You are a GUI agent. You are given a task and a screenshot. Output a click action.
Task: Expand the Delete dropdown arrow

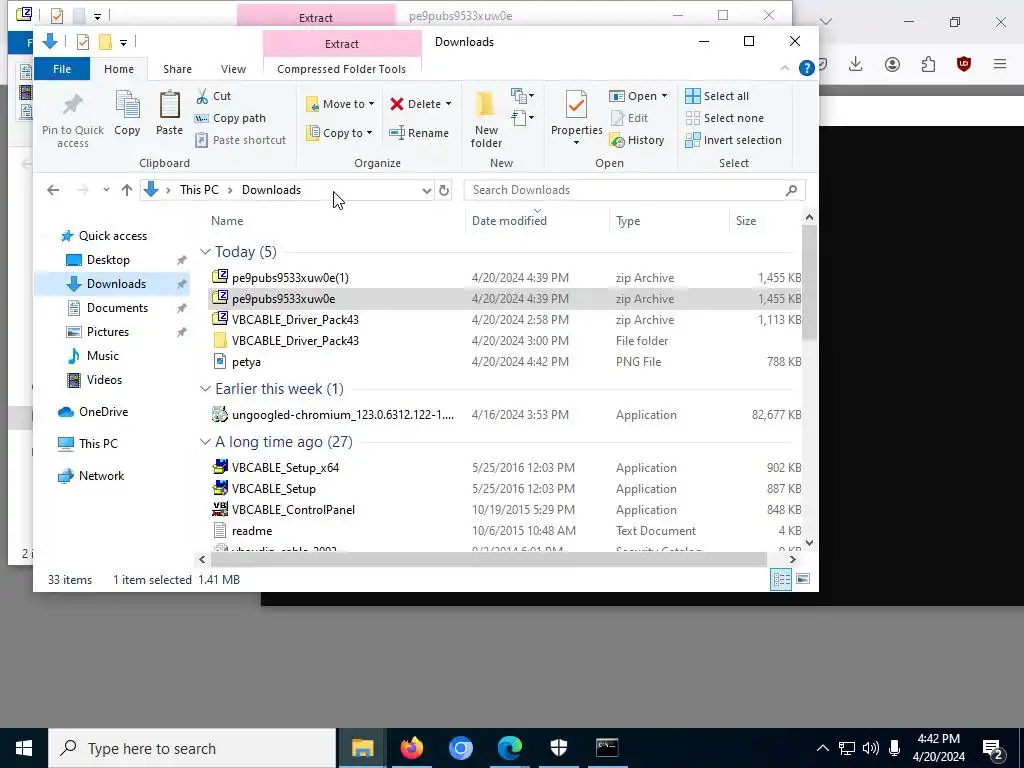click(x=449, y=104)
